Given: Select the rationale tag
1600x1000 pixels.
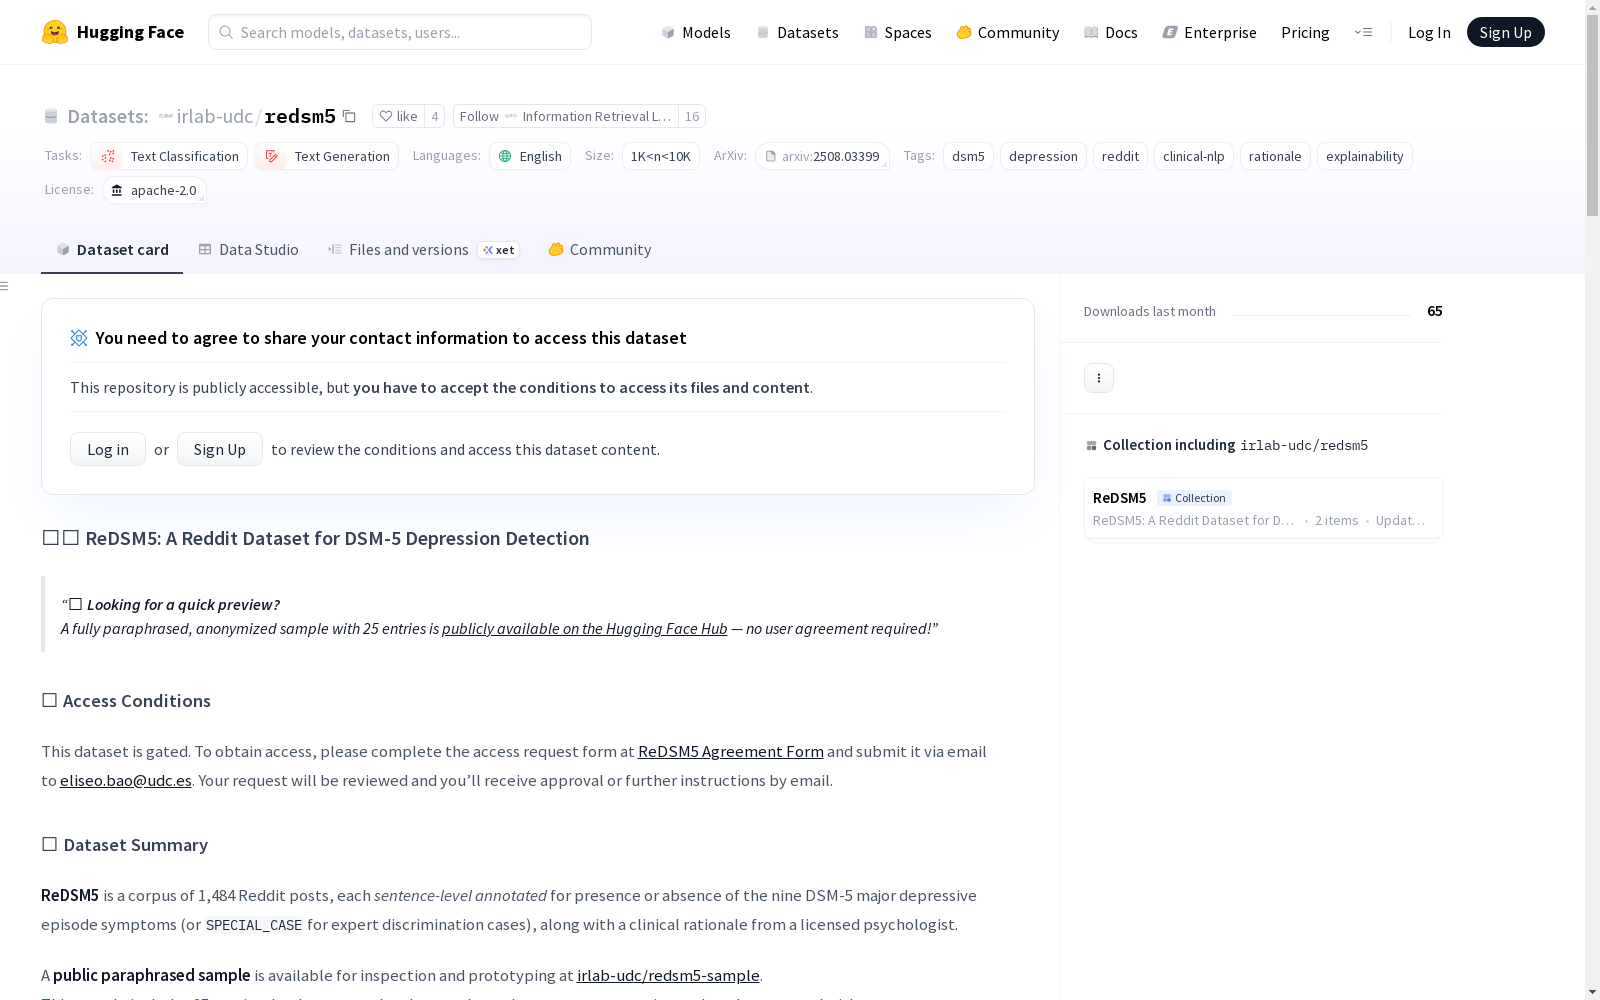Looking at the screenshot, I should tap(1275, 156).
